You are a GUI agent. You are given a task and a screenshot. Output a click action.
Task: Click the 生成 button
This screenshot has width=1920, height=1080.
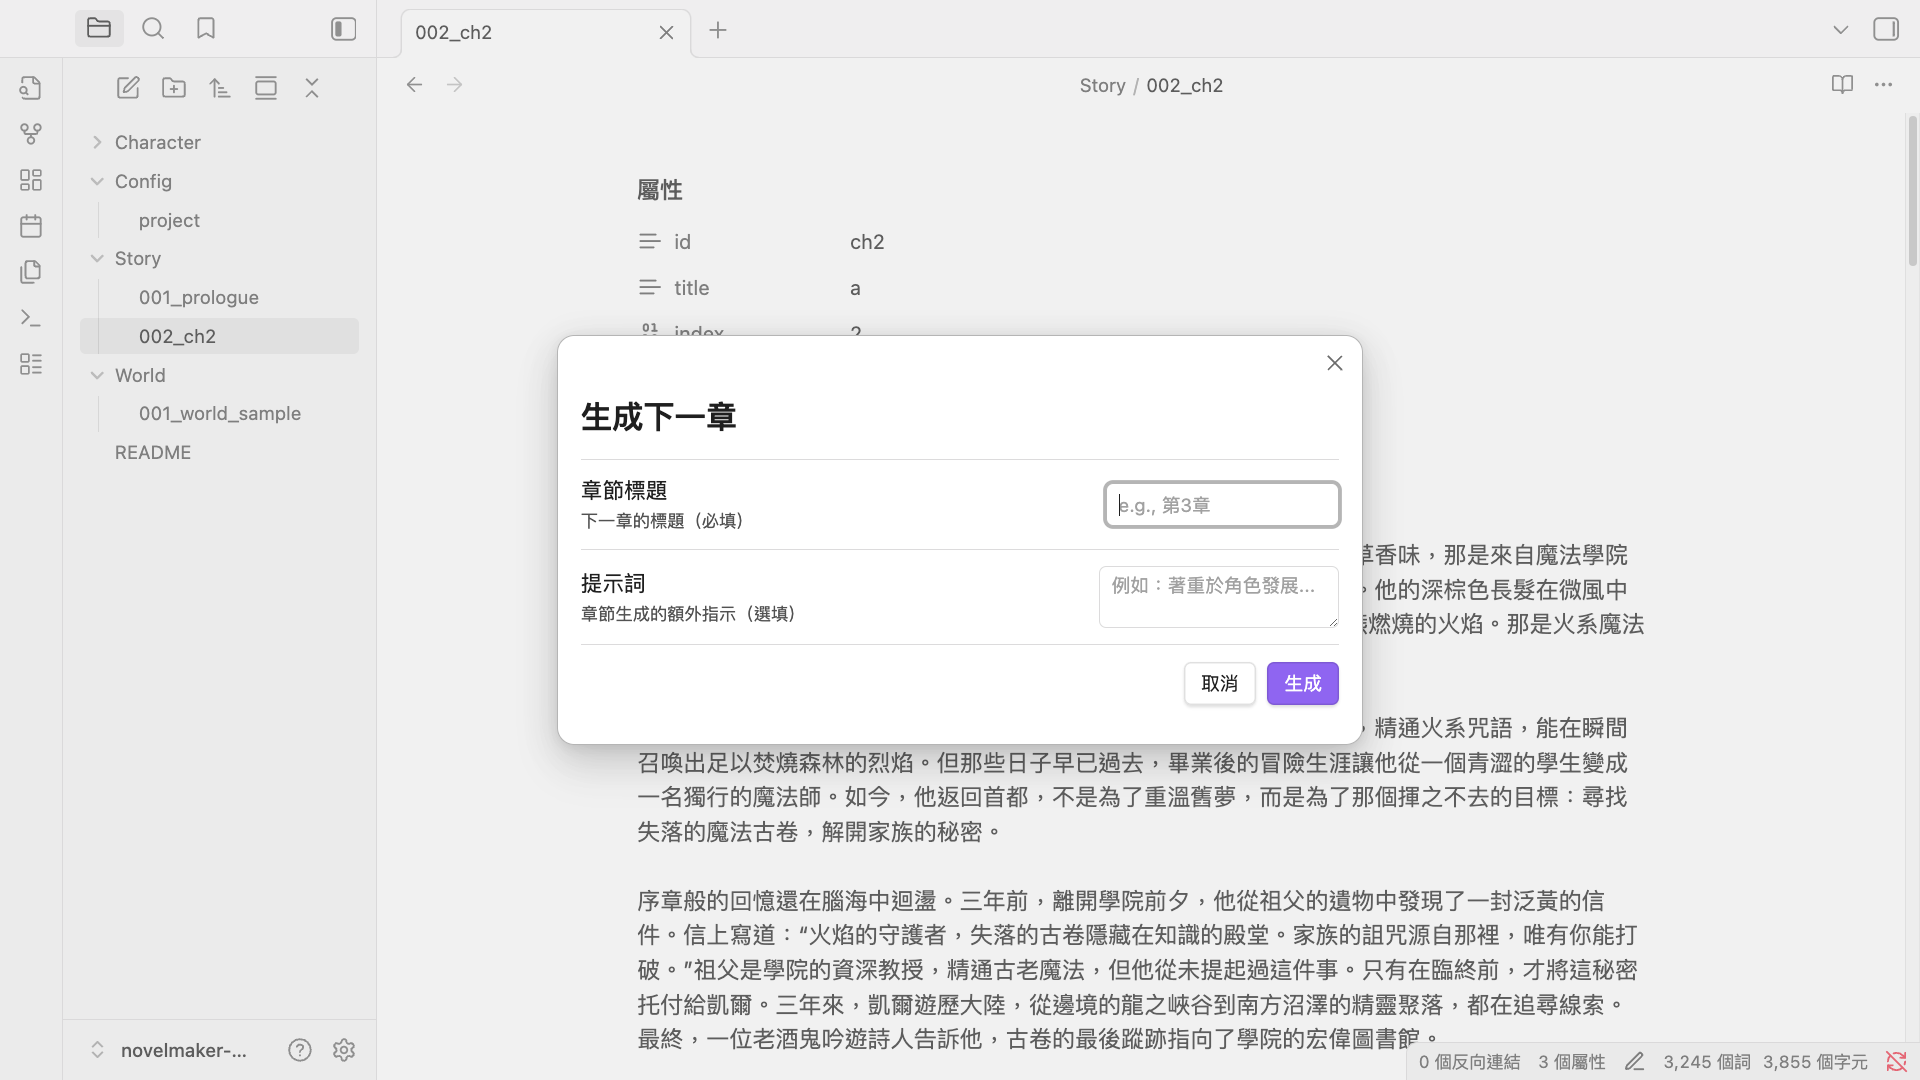(x=1302, y=684)
